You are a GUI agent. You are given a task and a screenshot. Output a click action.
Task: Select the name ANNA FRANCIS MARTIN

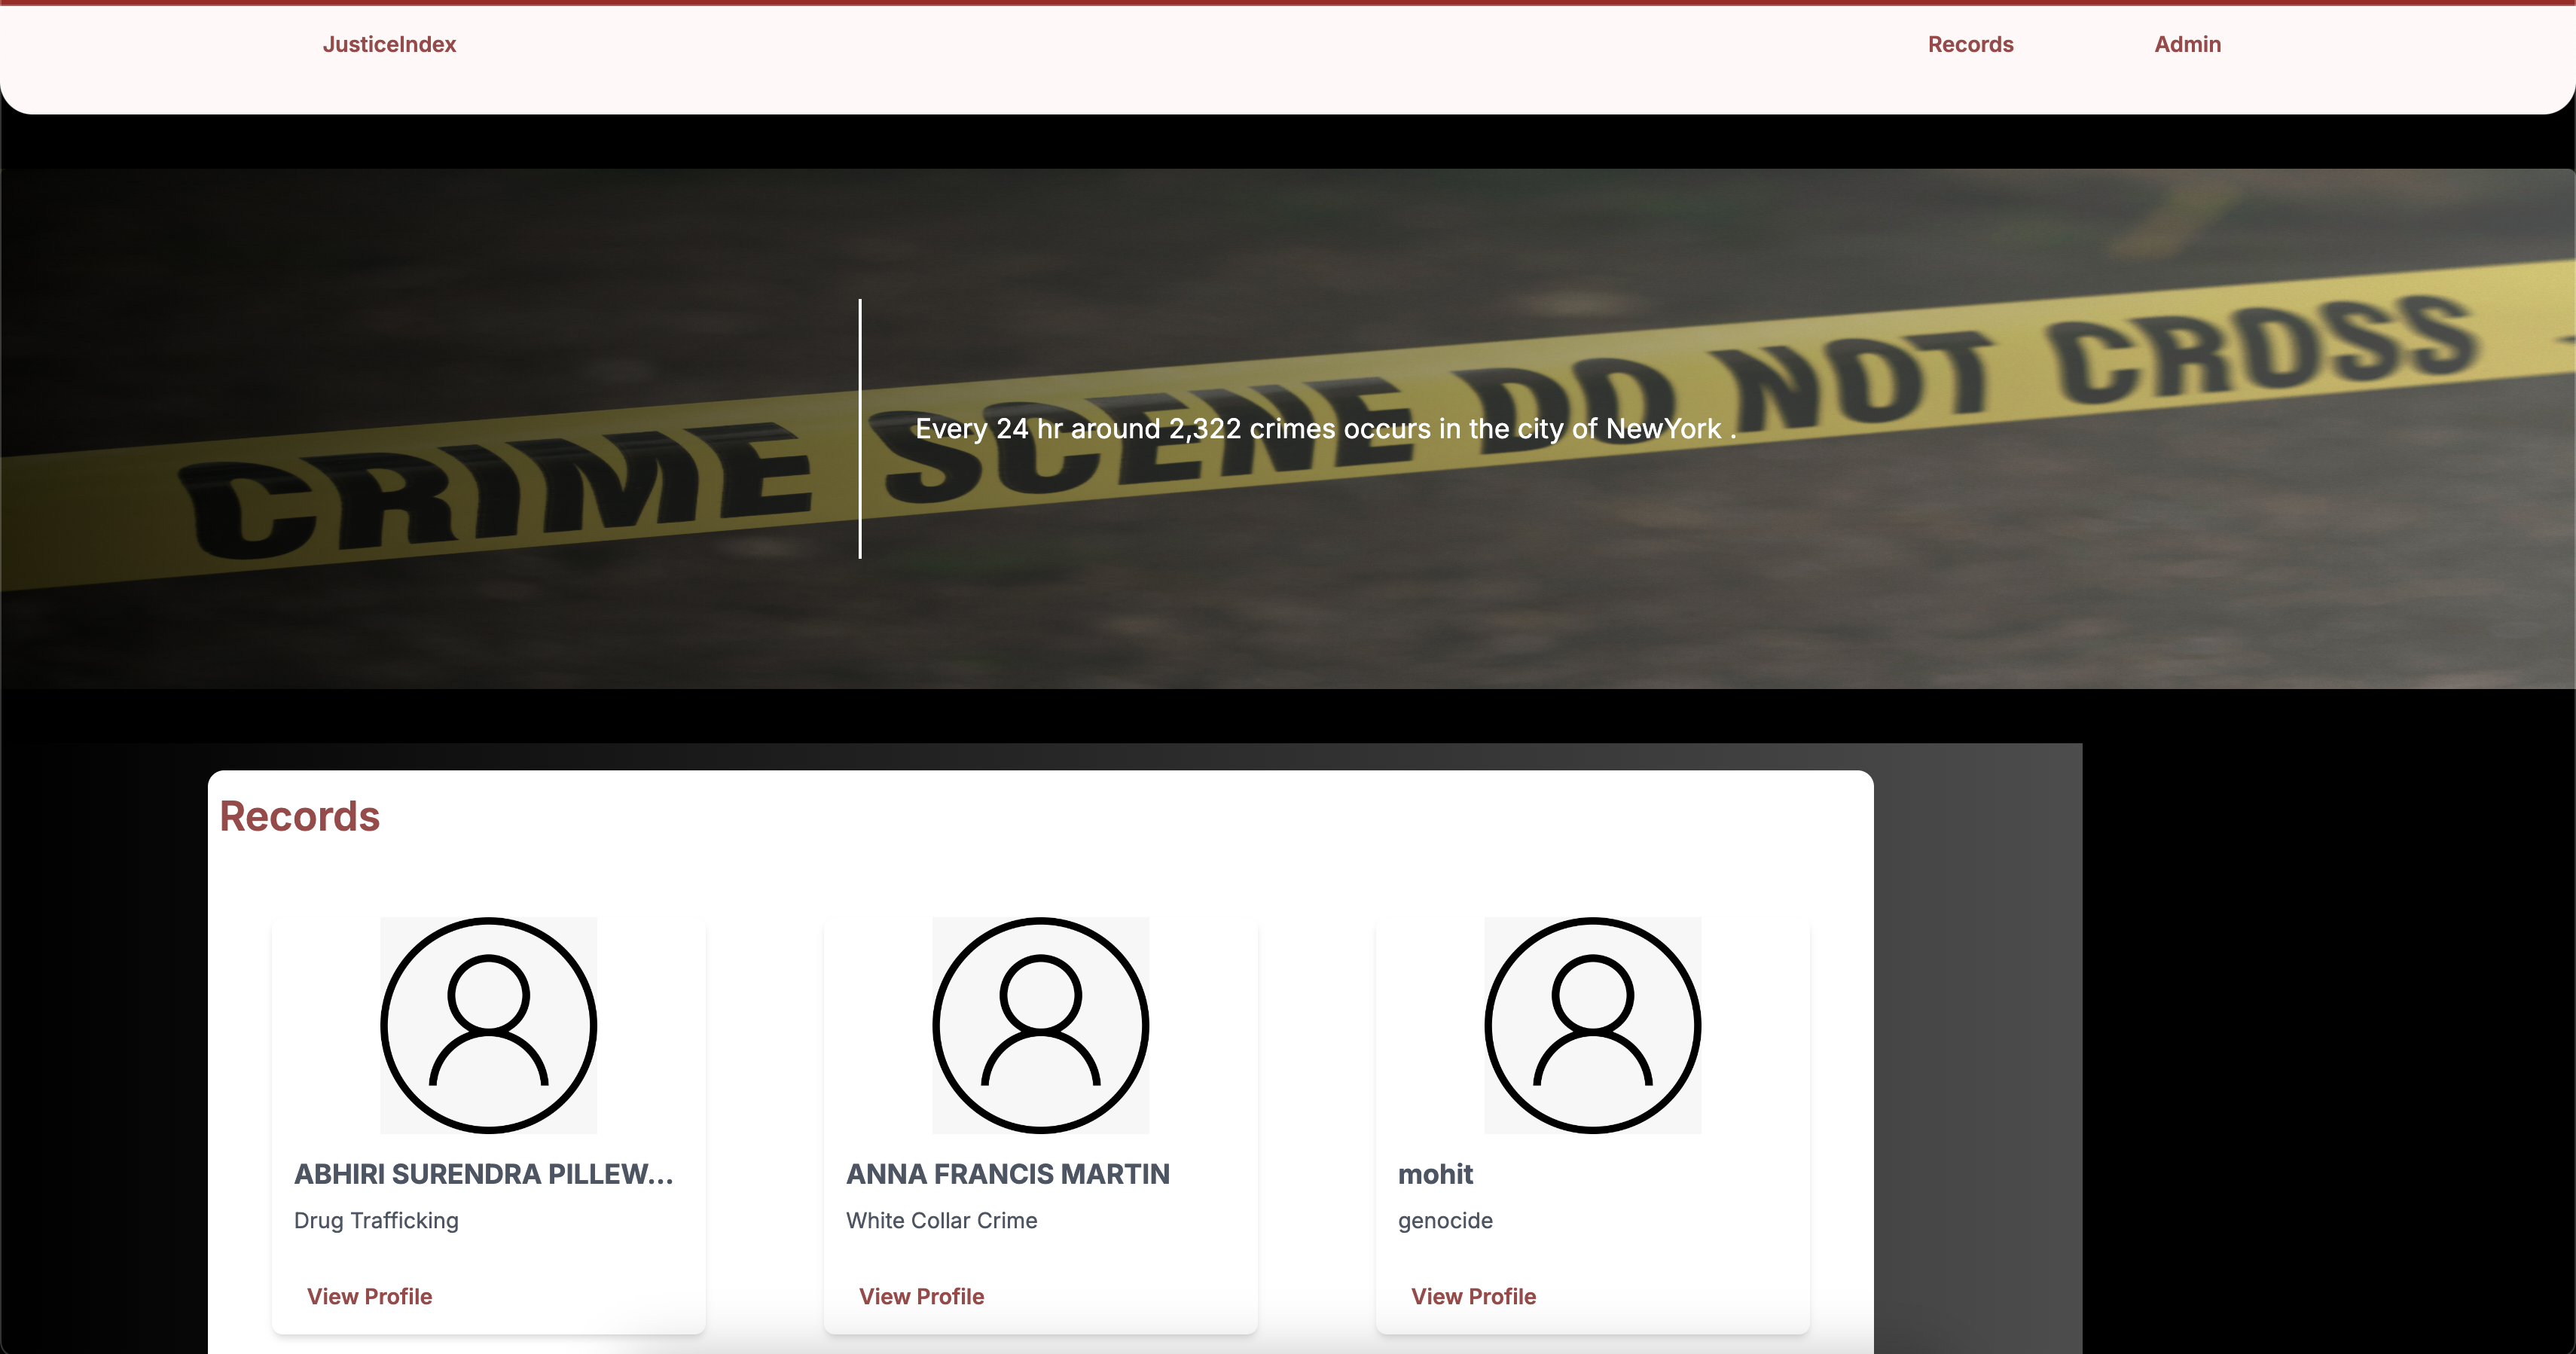(1008, 1174)
